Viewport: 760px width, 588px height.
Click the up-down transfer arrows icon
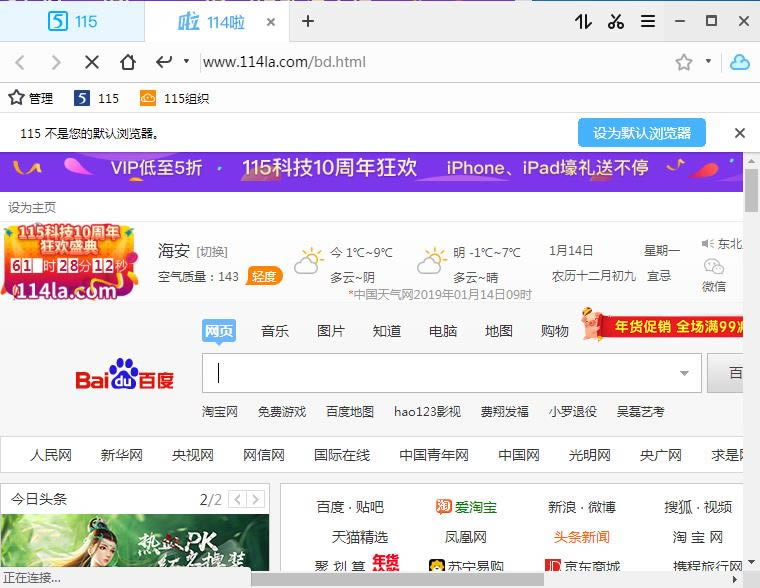[x=583, y=21]
